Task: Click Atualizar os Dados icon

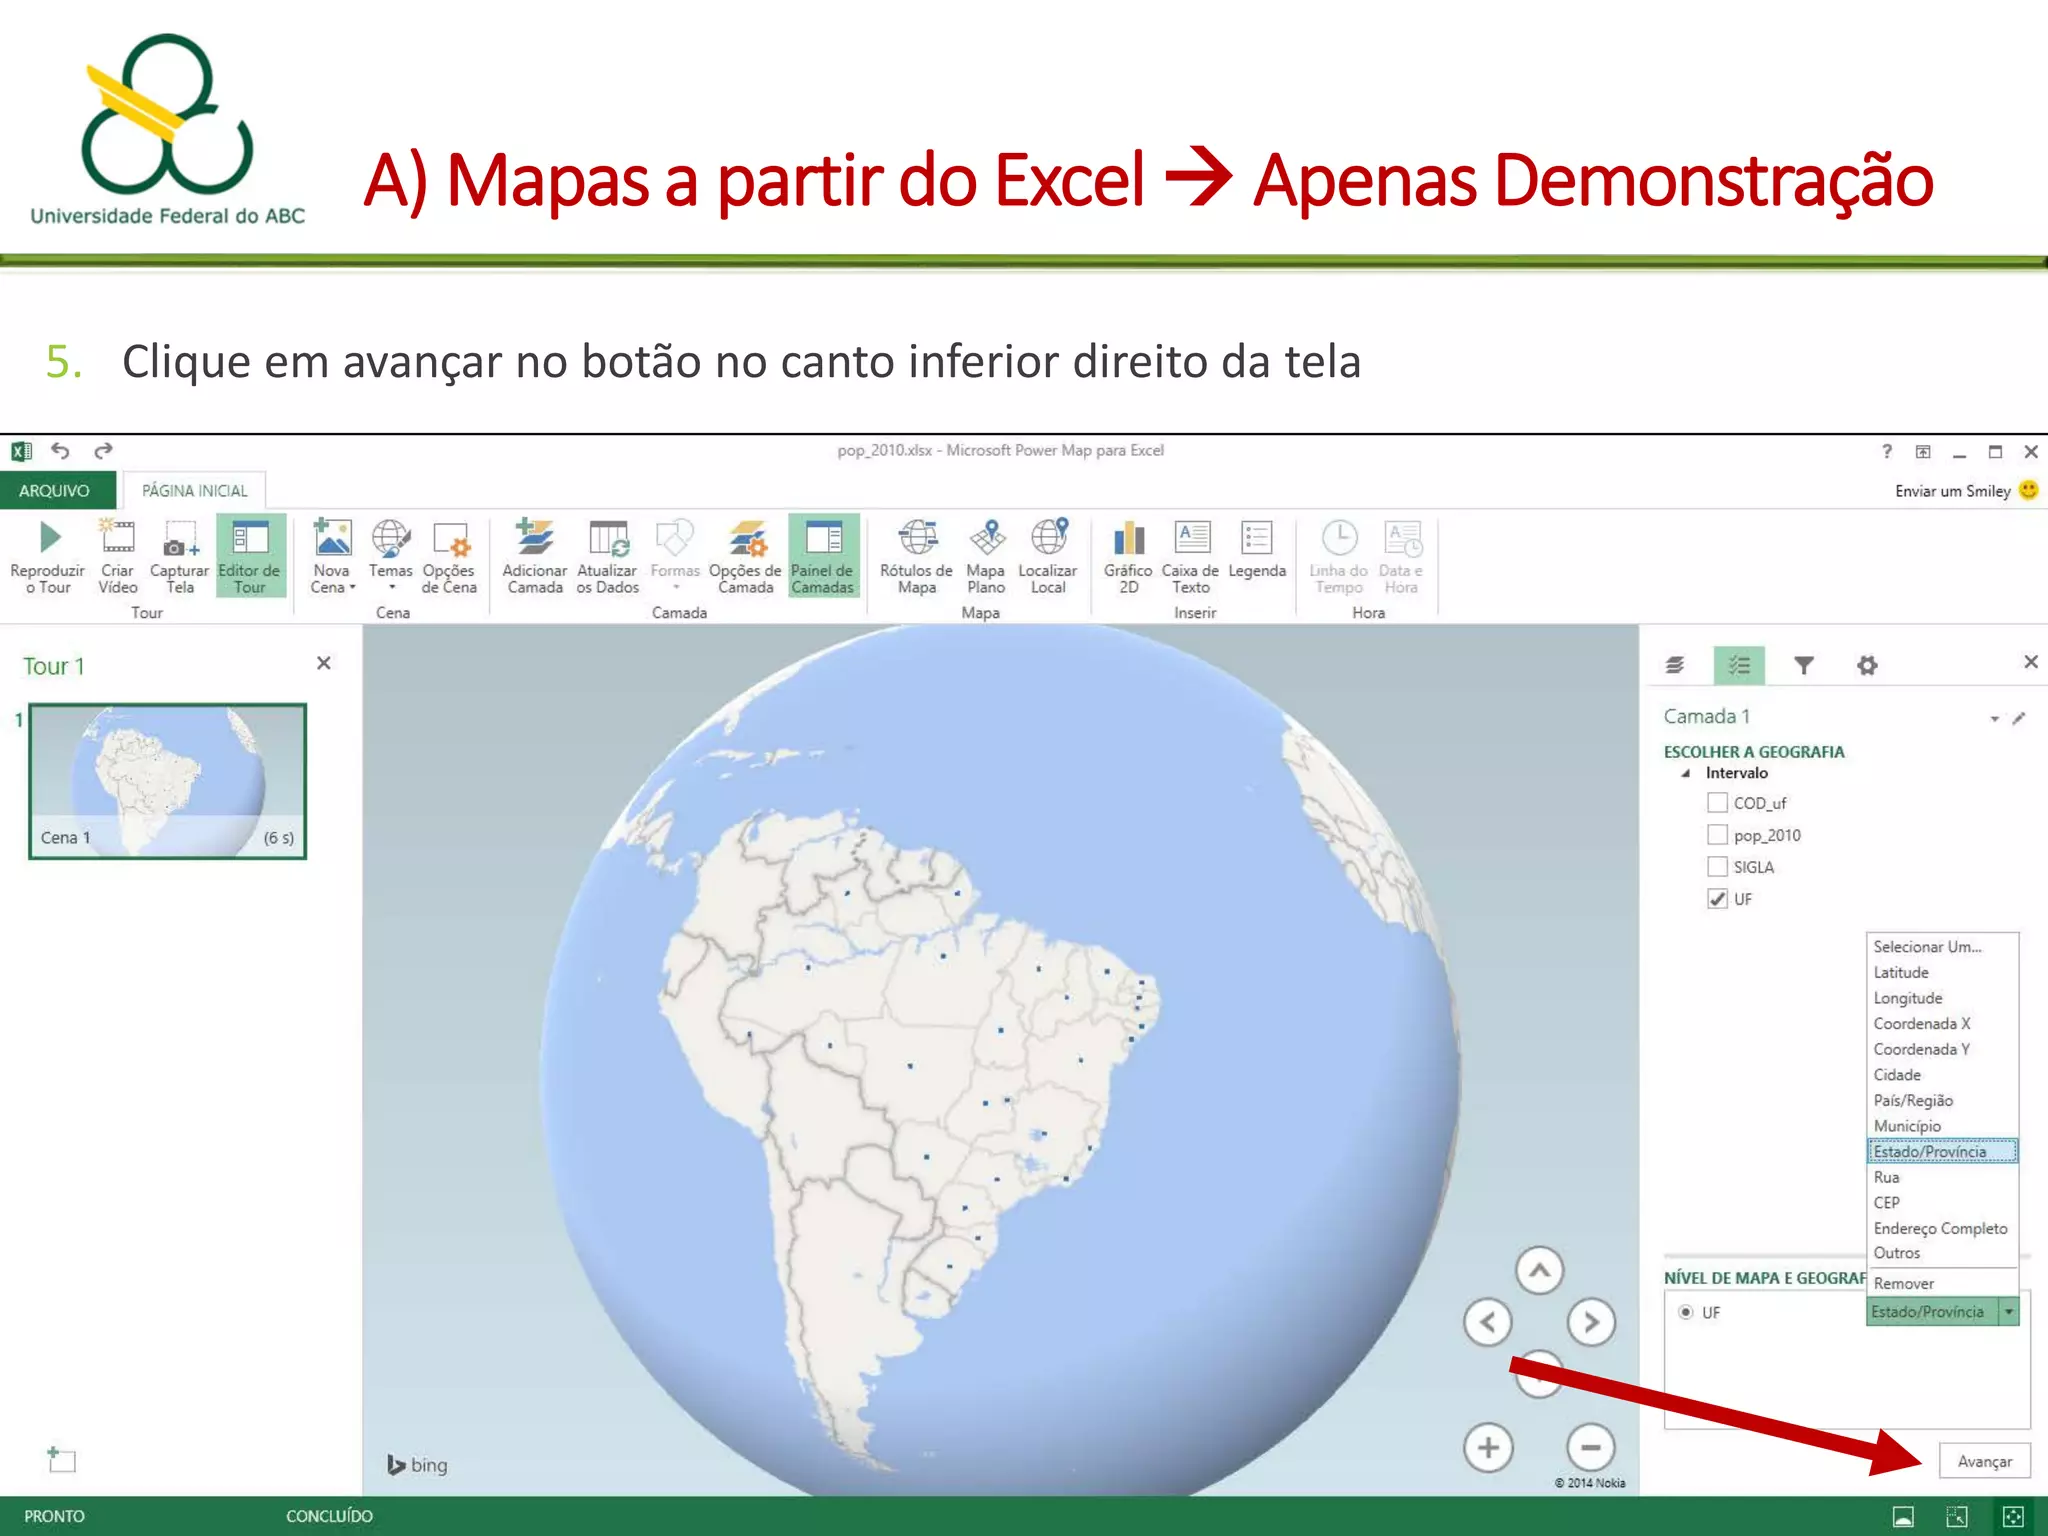Action: [607, 538]
